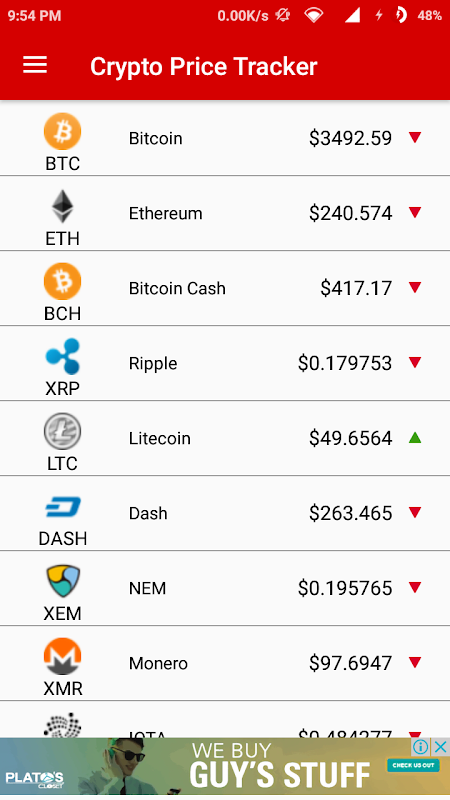Viewport: 450px width, 800px height.
Task: Click the green up arrow beside Litecoin price
Action: click(415, 437)
